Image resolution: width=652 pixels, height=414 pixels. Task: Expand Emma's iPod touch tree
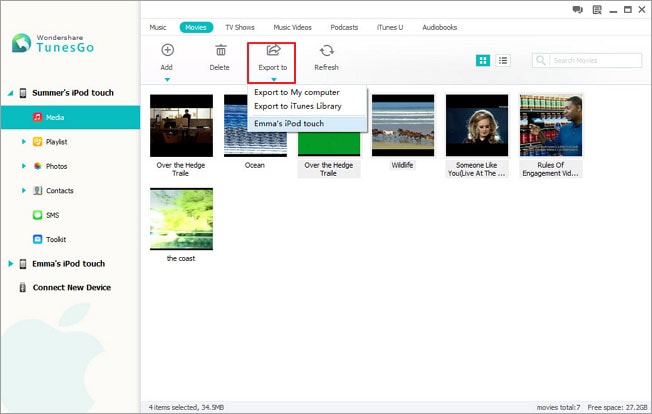tap(11, 264)
